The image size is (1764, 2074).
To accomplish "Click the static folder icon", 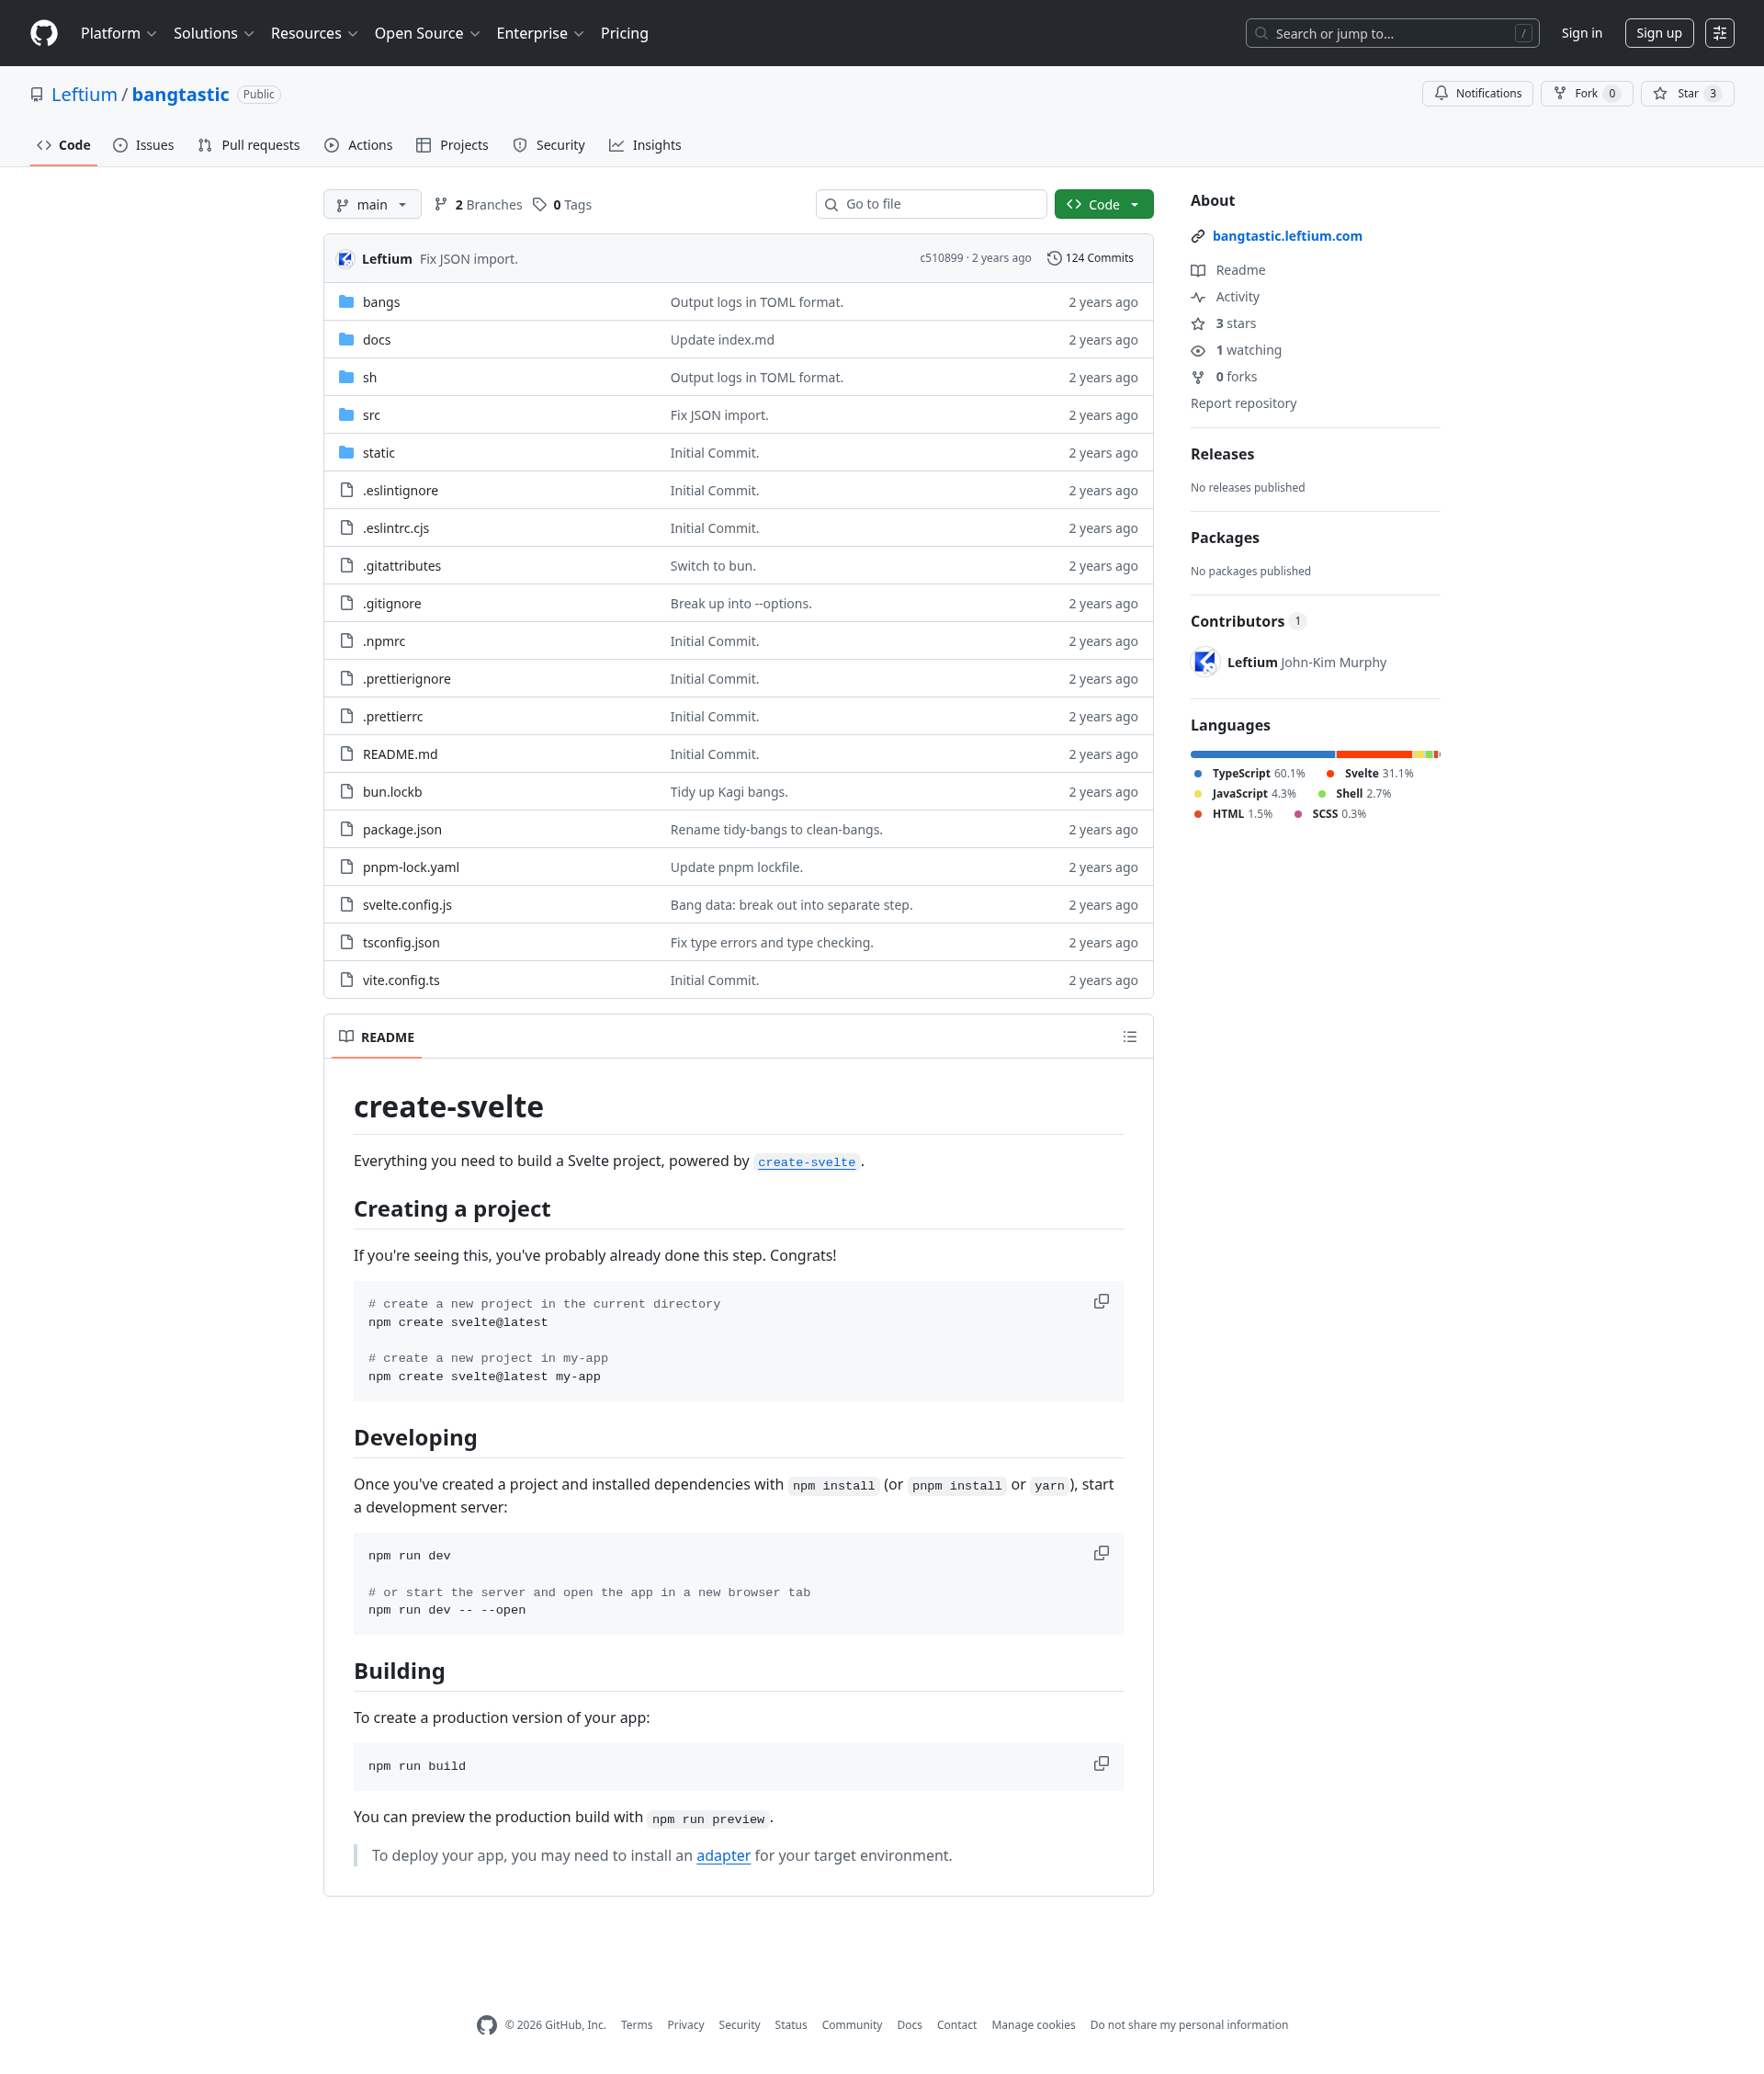I will pyautogui.click(x=347, y=453).
